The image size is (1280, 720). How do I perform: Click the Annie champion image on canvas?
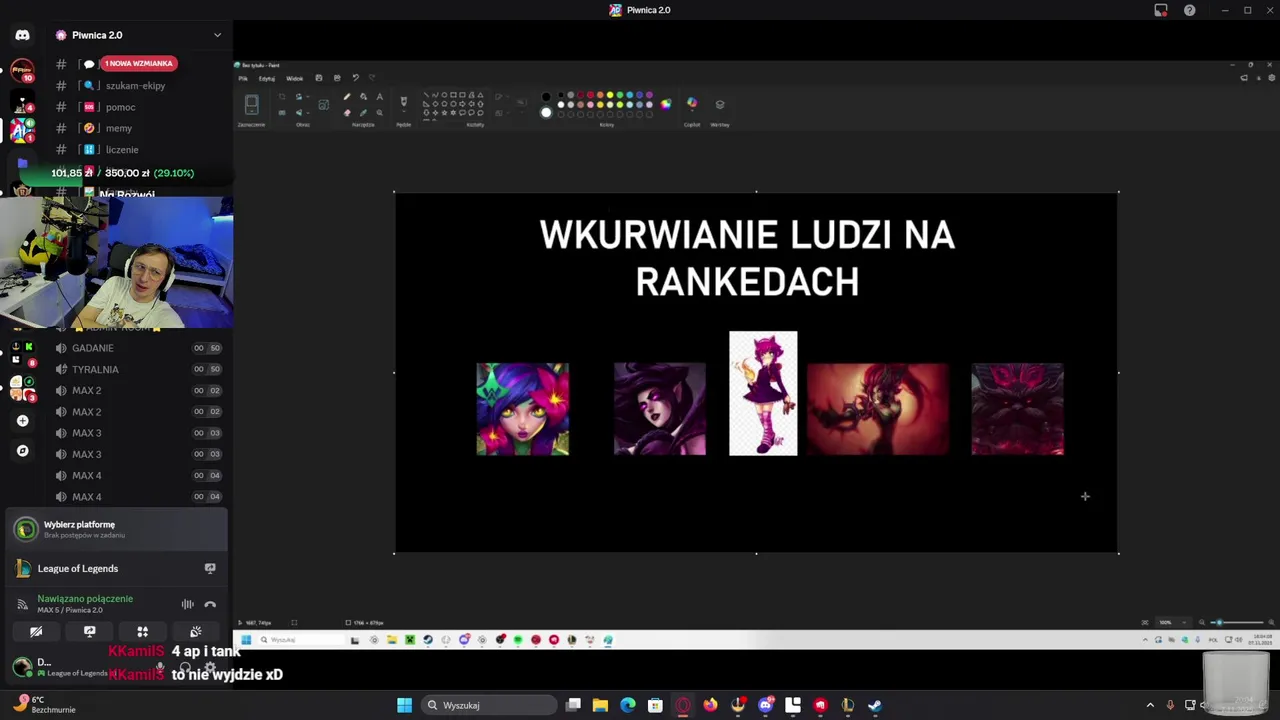[x=763, y=393]
